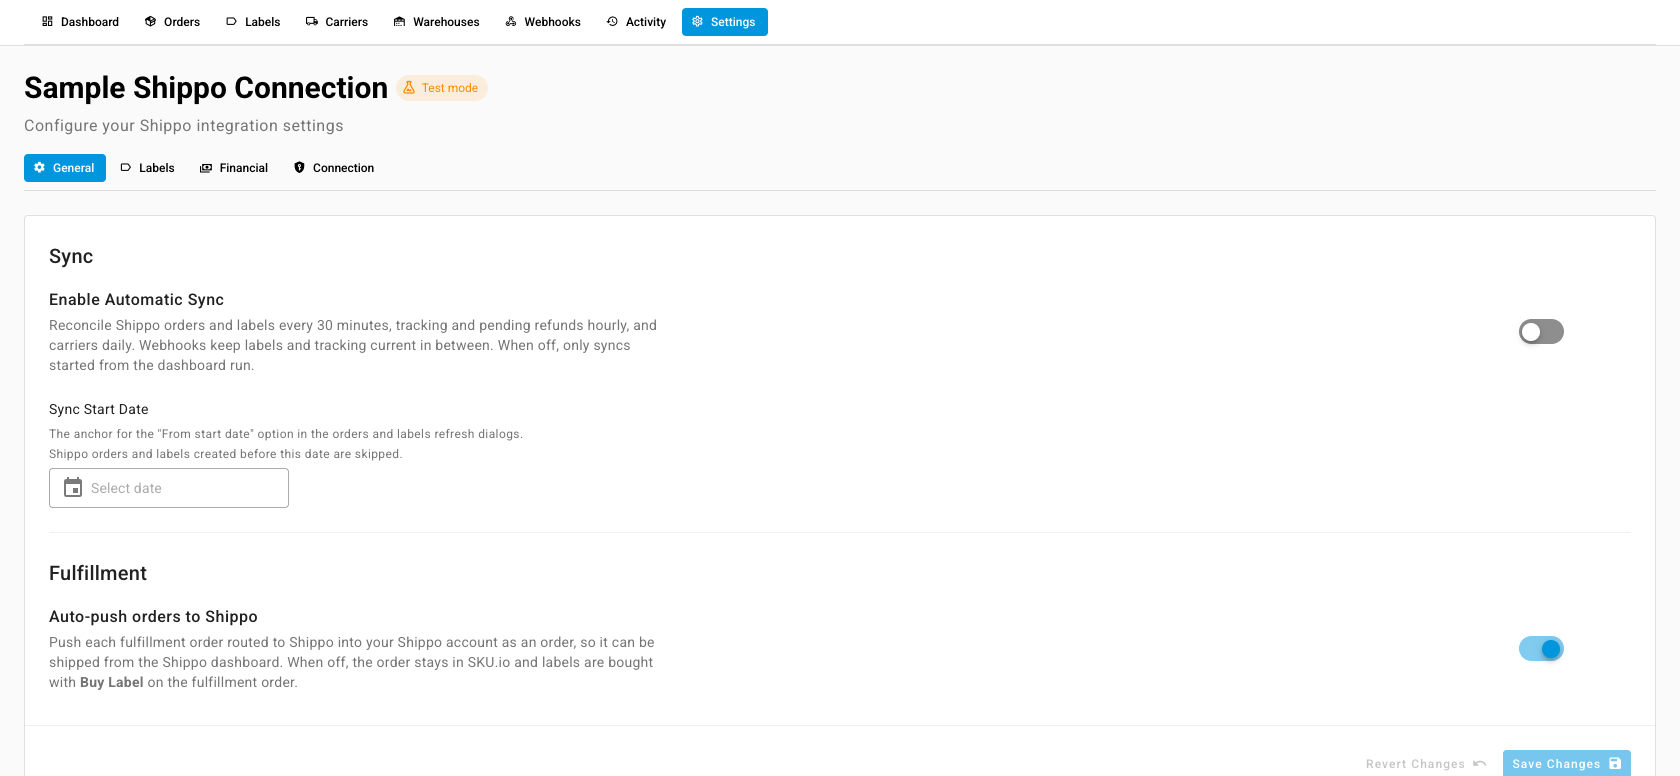Click the Warehouses building icon
Screen dimensions: 1680x776
399,21
